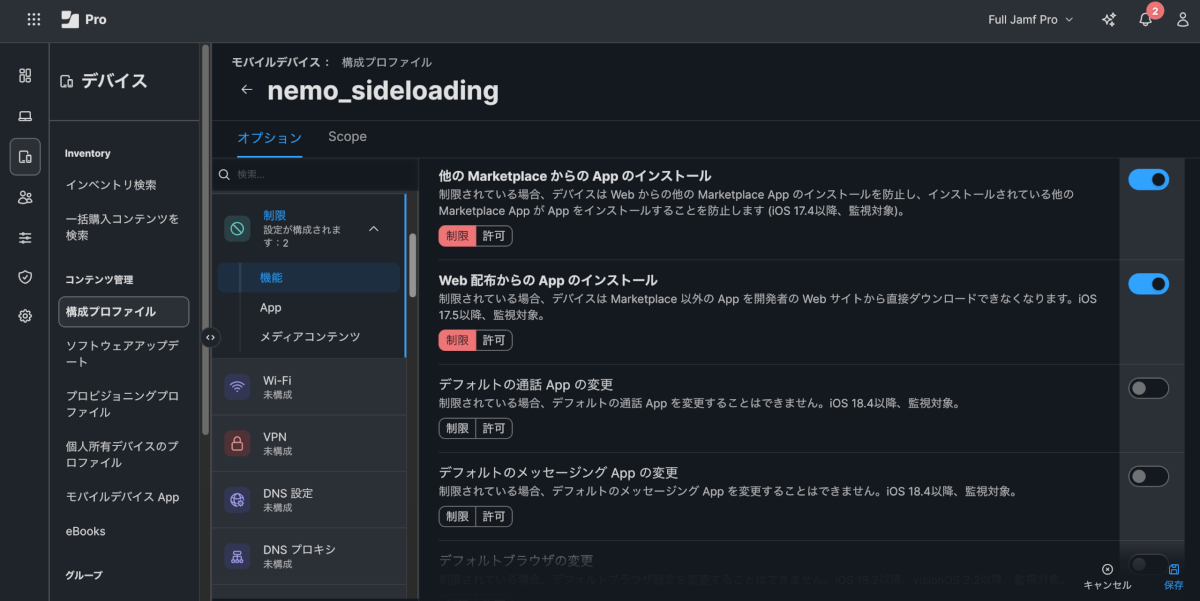
Task: Click the VPN lock payload icon
Action: [237, 443]
